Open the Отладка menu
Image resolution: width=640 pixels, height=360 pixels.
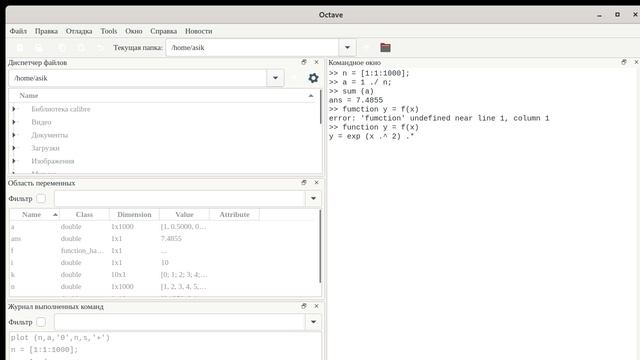tap(79, 31)
